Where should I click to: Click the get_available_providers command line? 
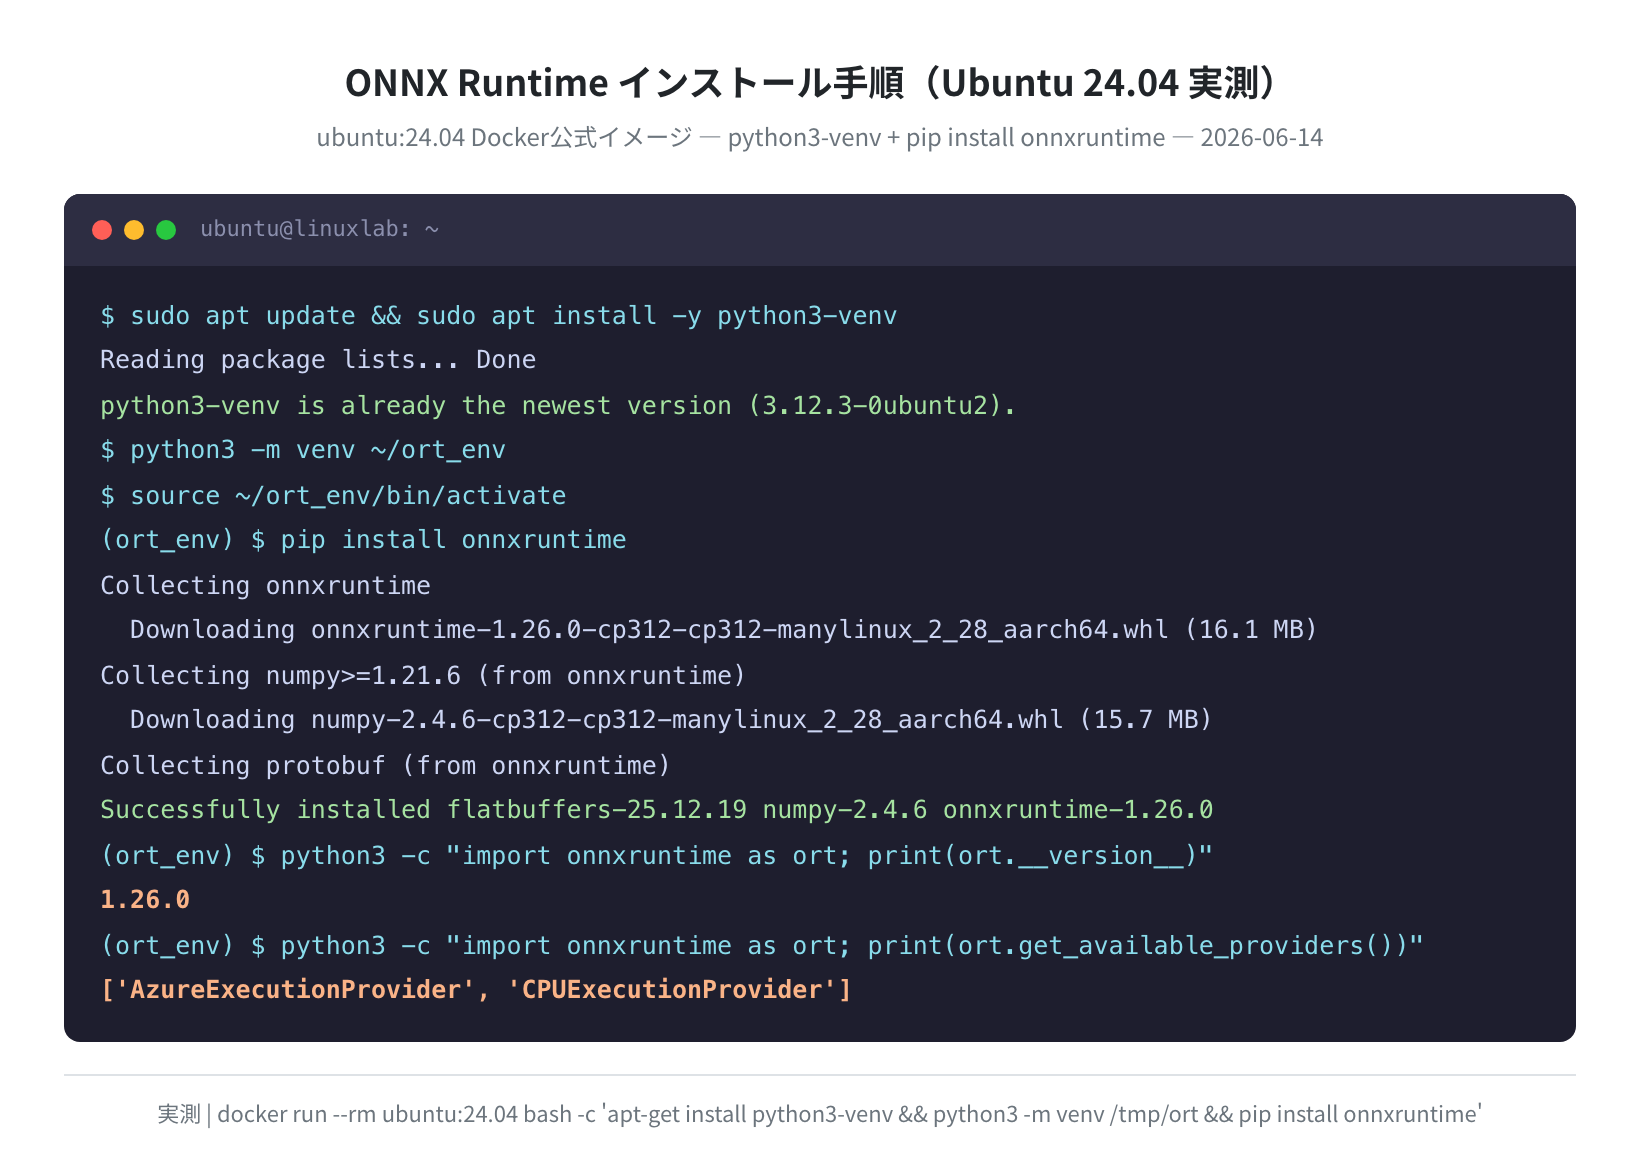(761, 946)
